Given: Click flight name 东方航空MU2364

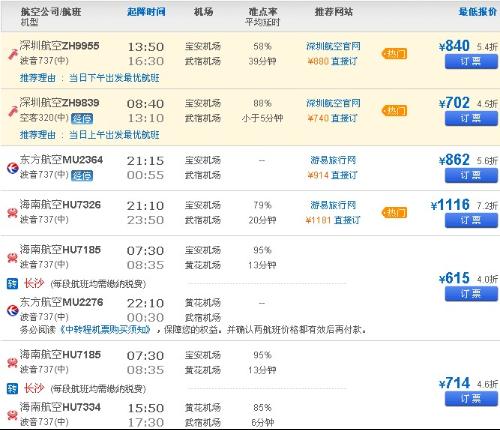Looking at the screenshot, I should (61, 160).
